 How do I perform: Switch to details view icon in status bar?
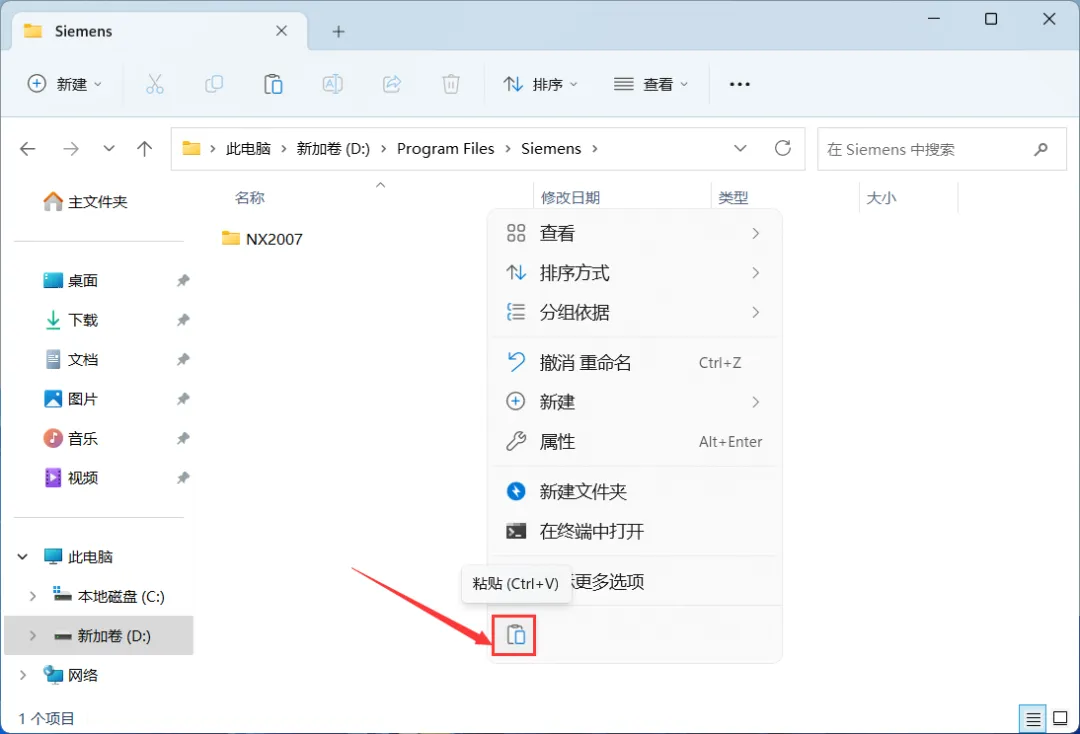coord(1033,719)
